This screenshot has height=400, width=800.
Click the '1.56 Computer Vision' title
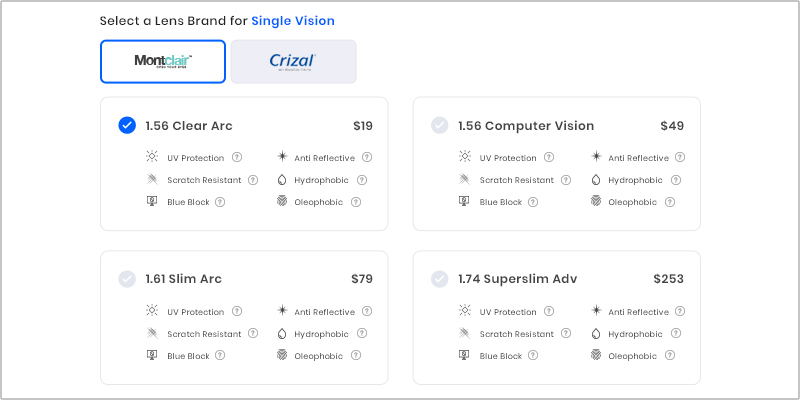click(526, 126)
